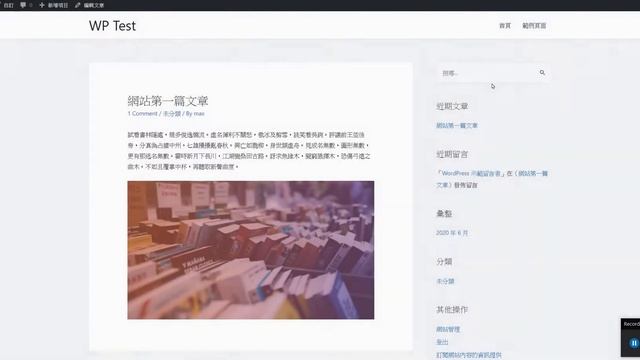
Task: Click the 網站管理 link
Action: pyautogui.click(x=448, y=329)
